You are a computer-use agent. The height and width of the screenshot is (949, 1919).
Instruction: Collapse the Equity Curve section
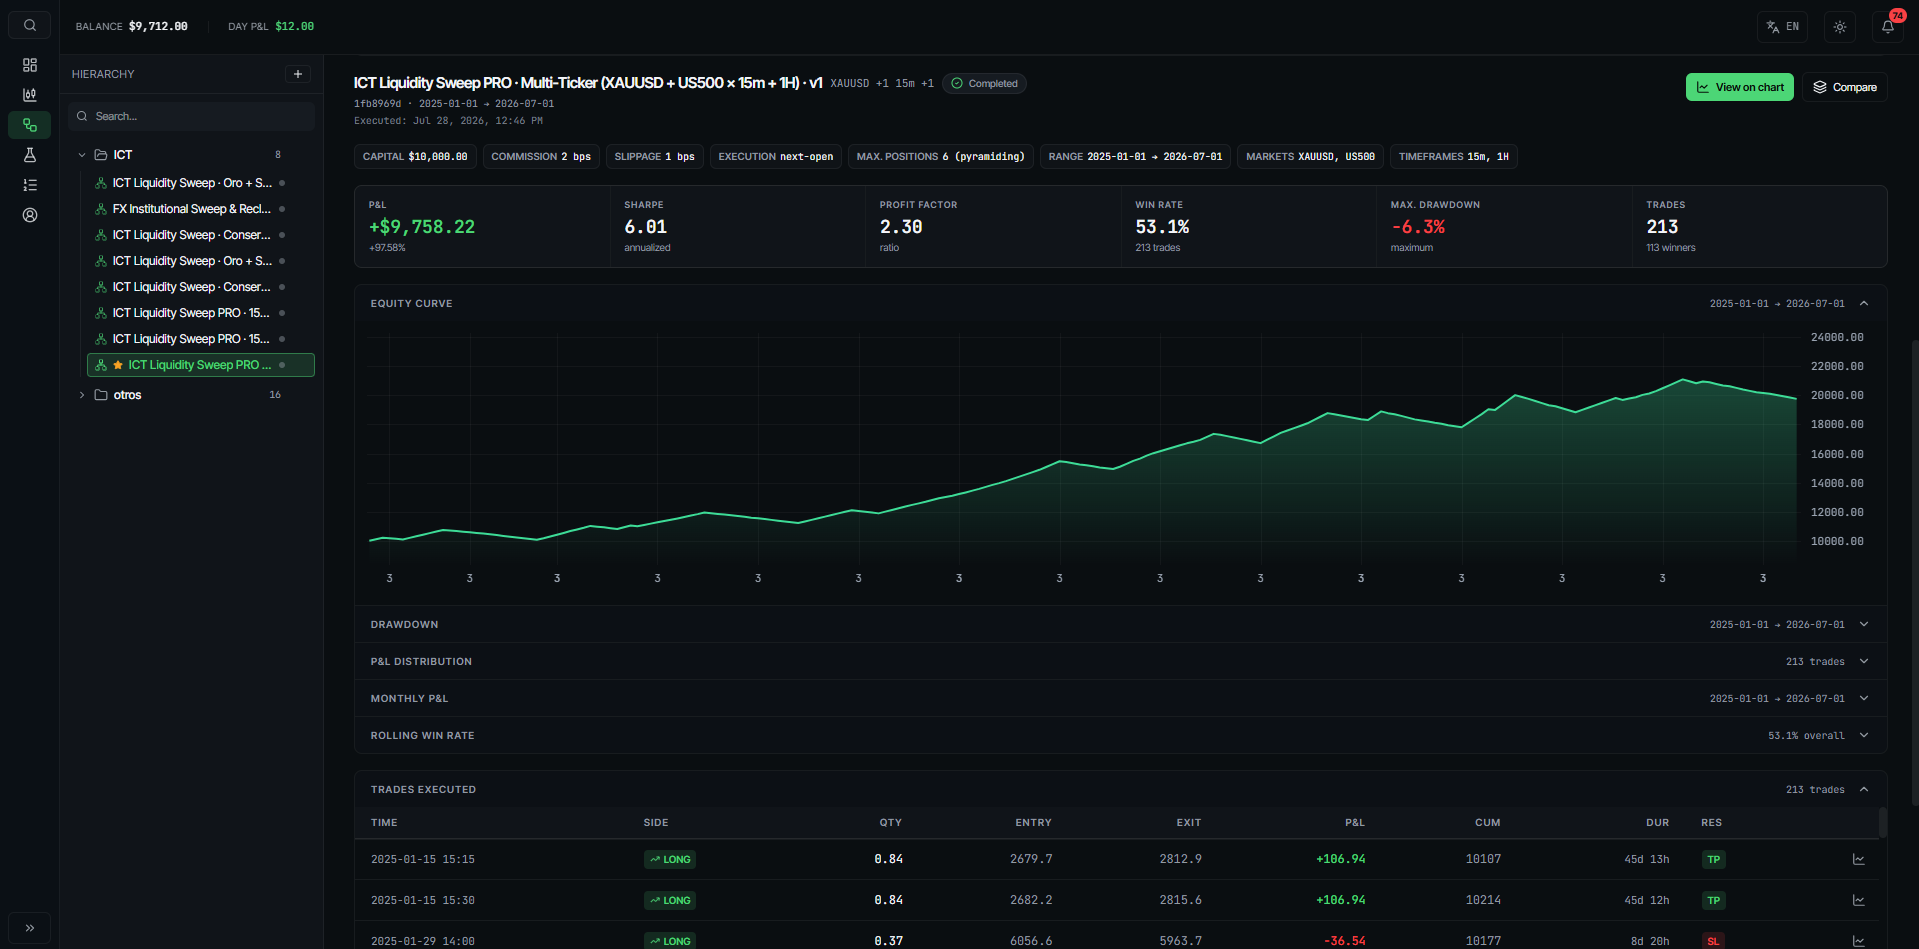click(1864, 304)
